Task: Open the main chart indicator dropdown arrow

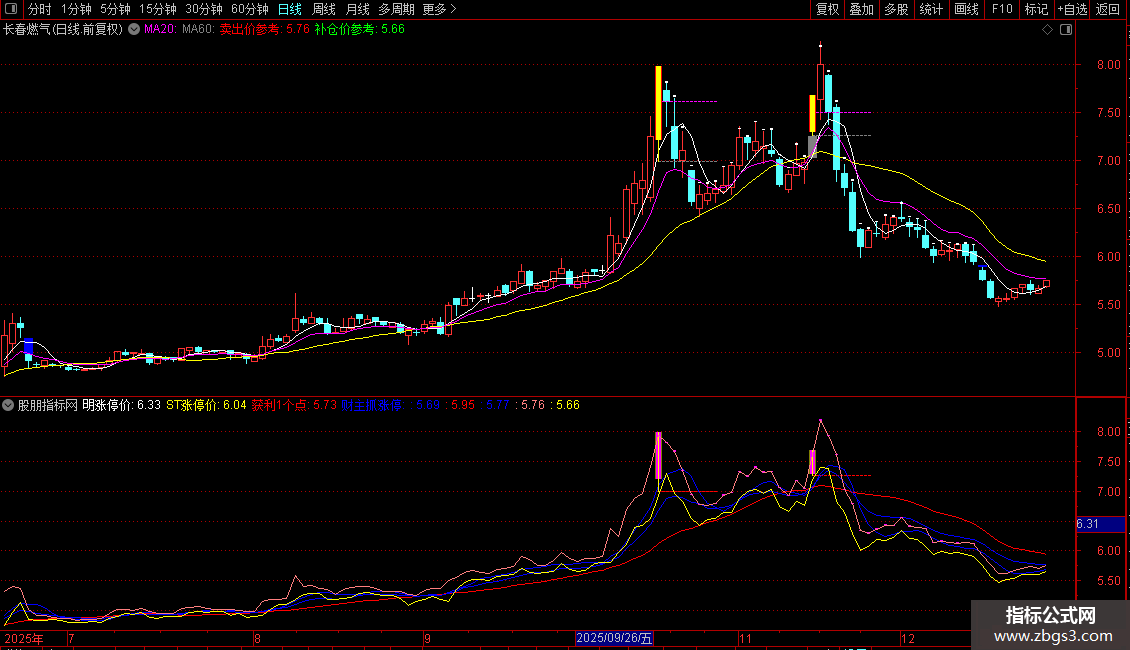Action: [x=134, y=30]
